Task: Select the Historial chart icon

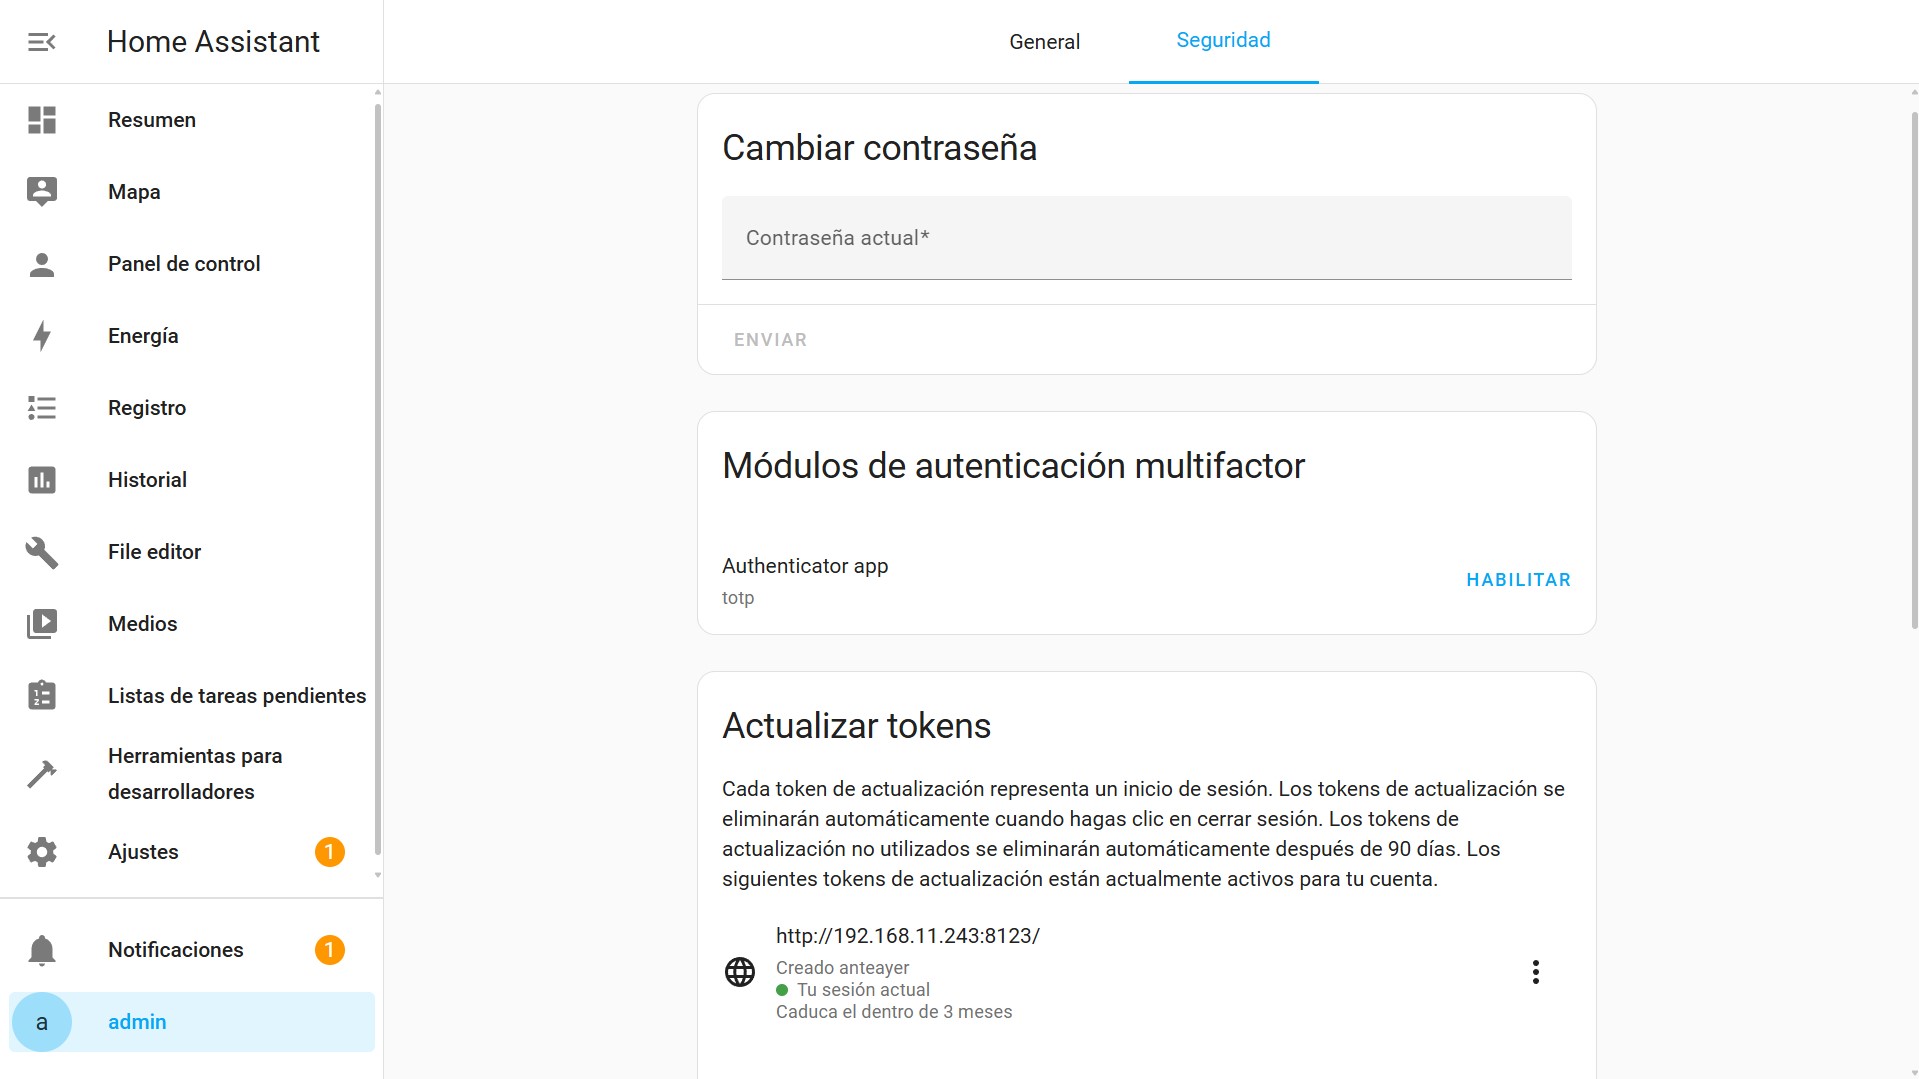Action: 40,480
